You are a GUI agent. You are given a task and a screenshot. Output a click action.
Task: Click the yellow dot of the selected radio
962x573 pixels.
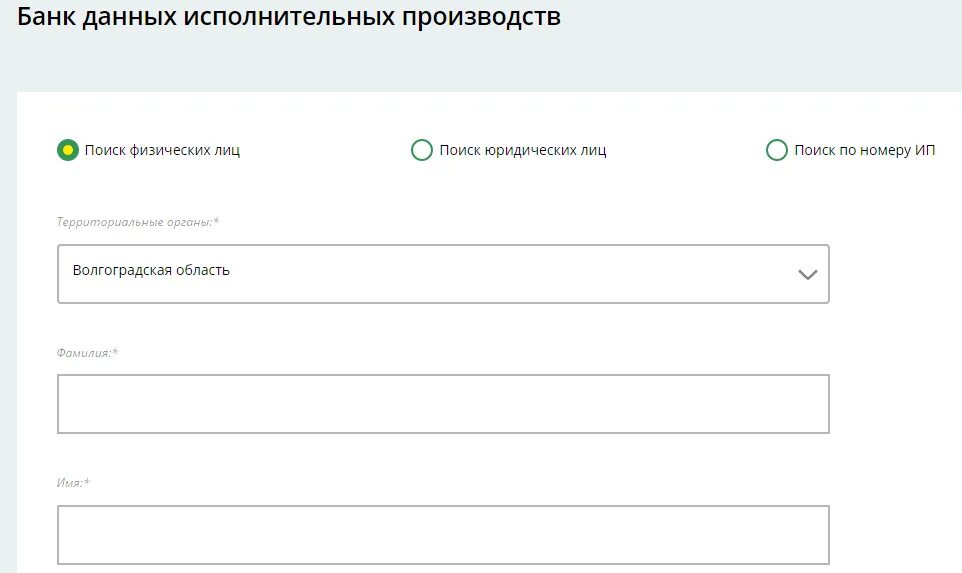[x=67, y=150]
